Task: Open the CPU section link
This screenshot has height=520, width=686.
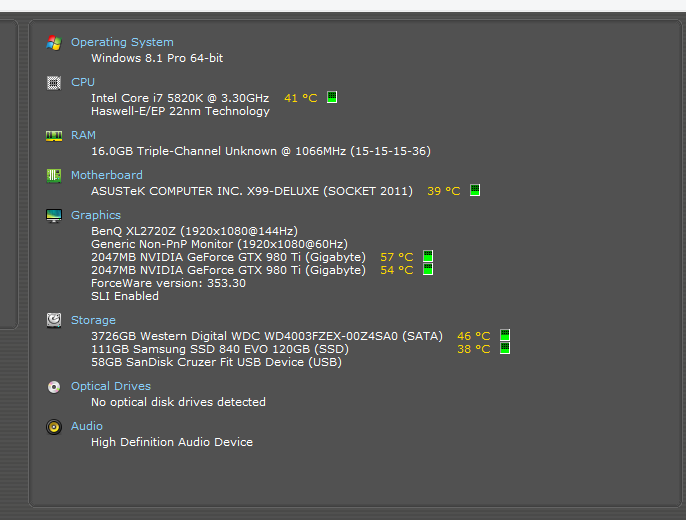Action: [x=83, y=82]
